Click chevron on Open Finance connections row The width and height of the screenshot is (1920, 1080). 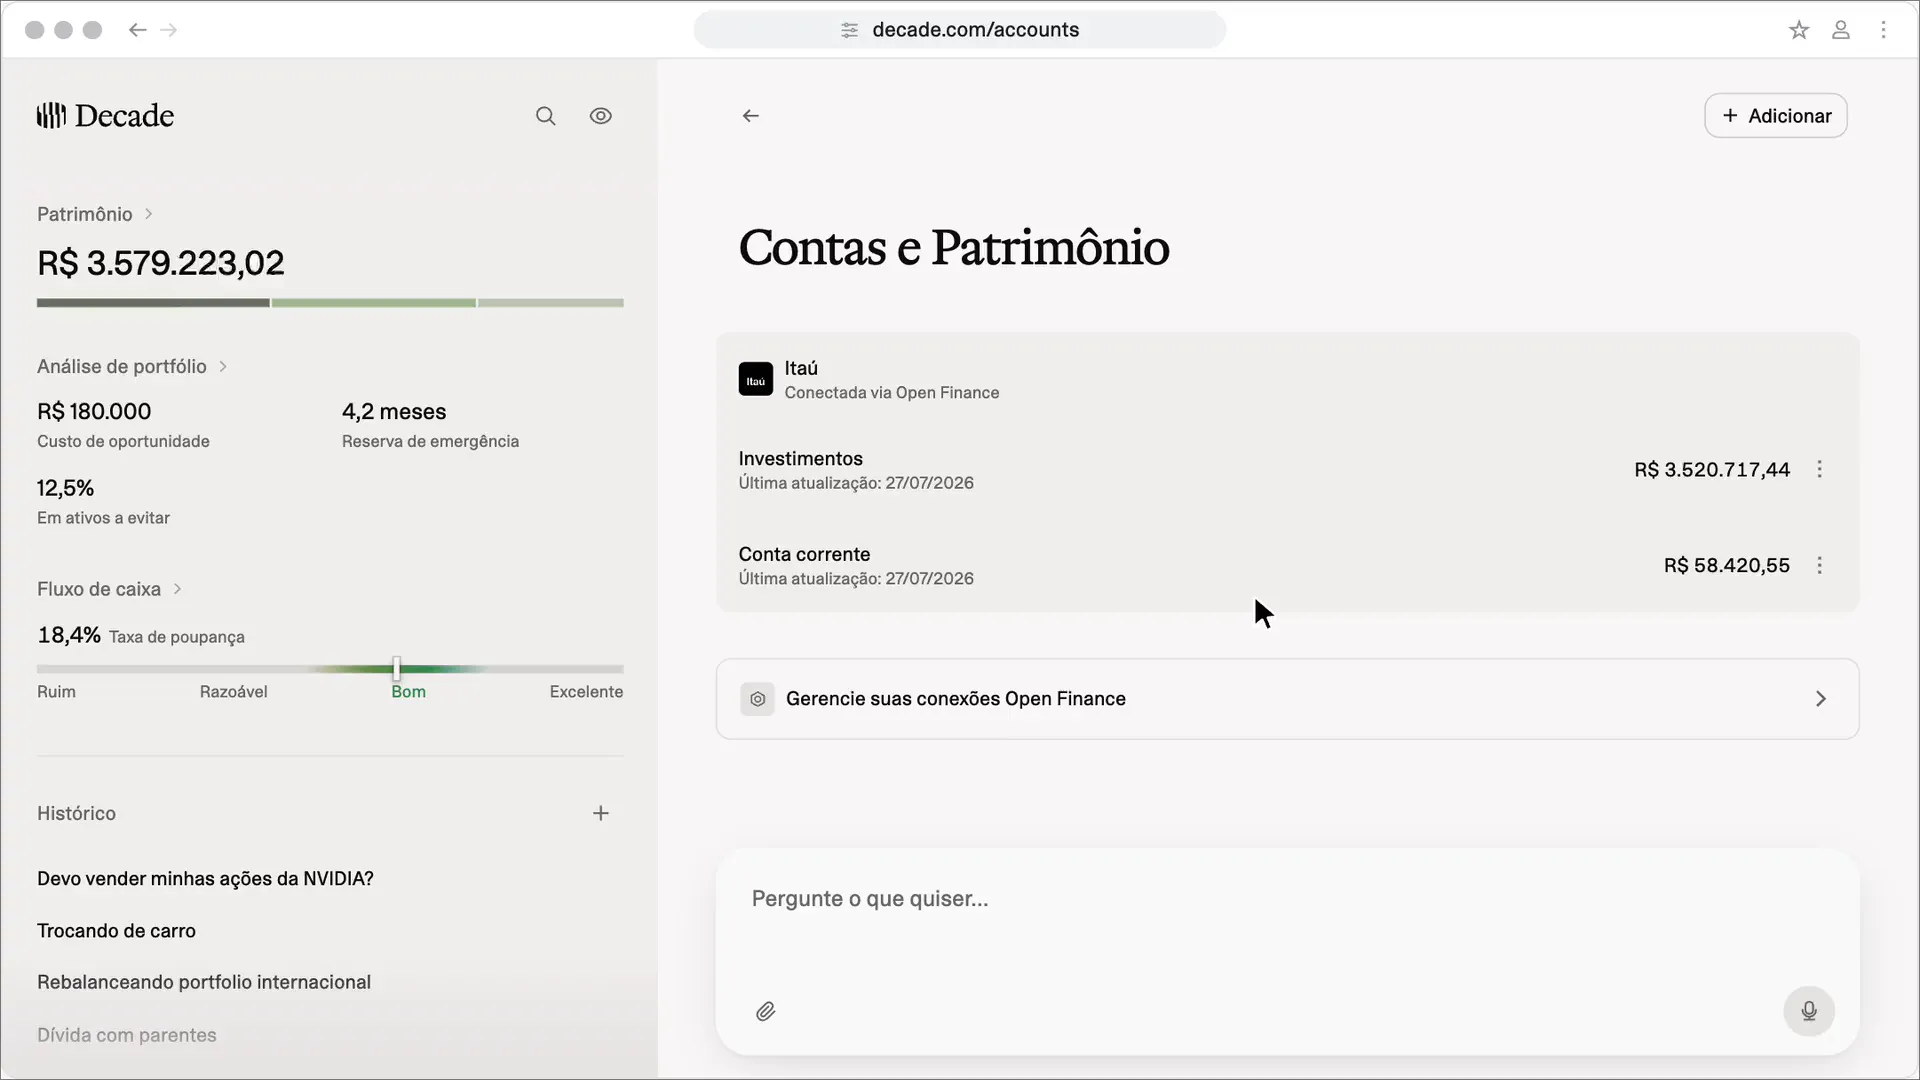pyautogui.click(x=1821, y=699)
